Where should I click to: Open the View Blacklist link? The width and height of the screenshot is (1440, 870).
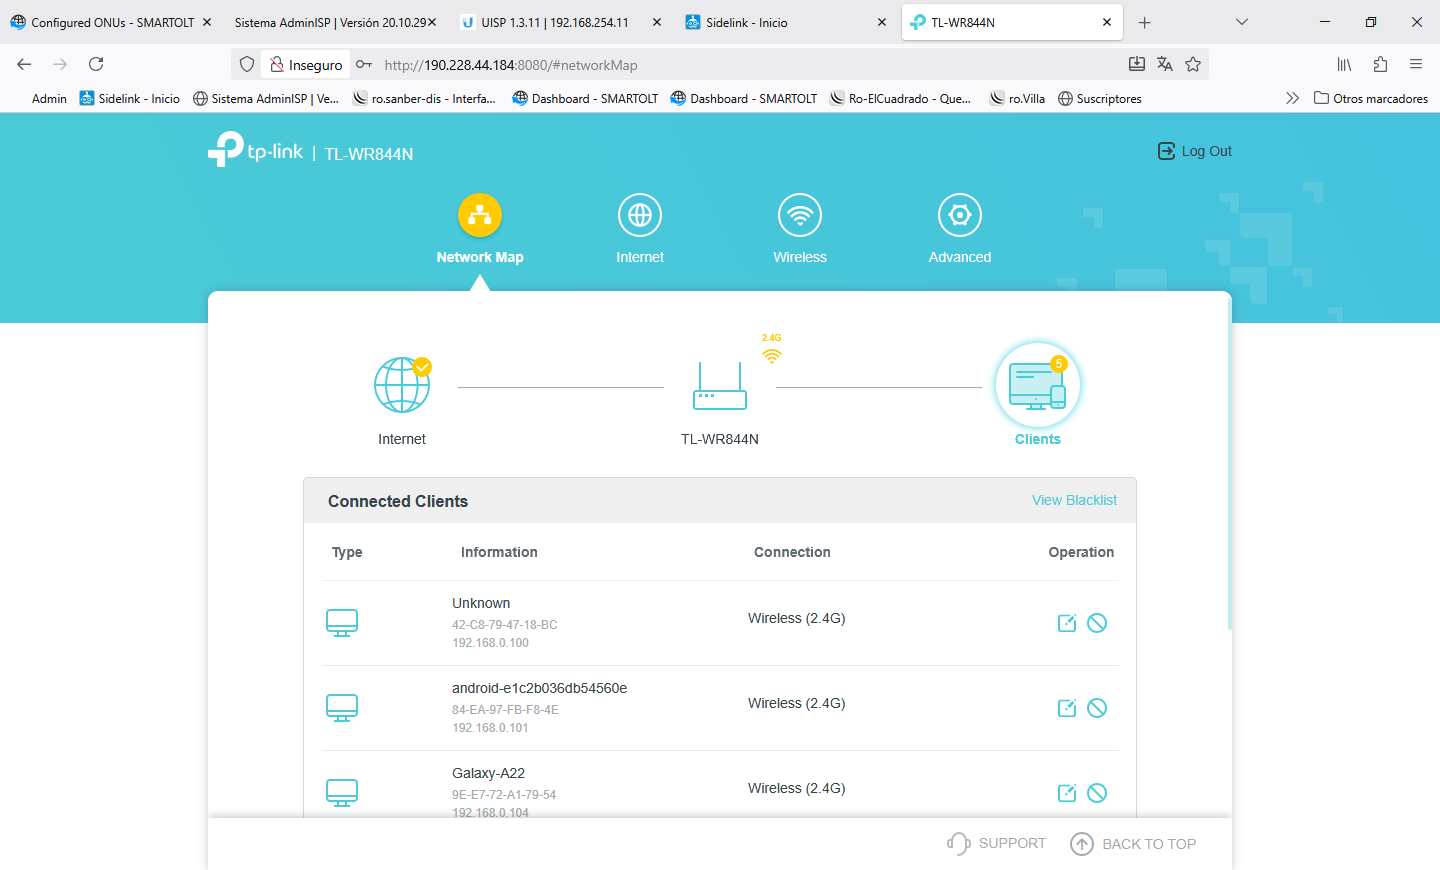pos(1074,500)
